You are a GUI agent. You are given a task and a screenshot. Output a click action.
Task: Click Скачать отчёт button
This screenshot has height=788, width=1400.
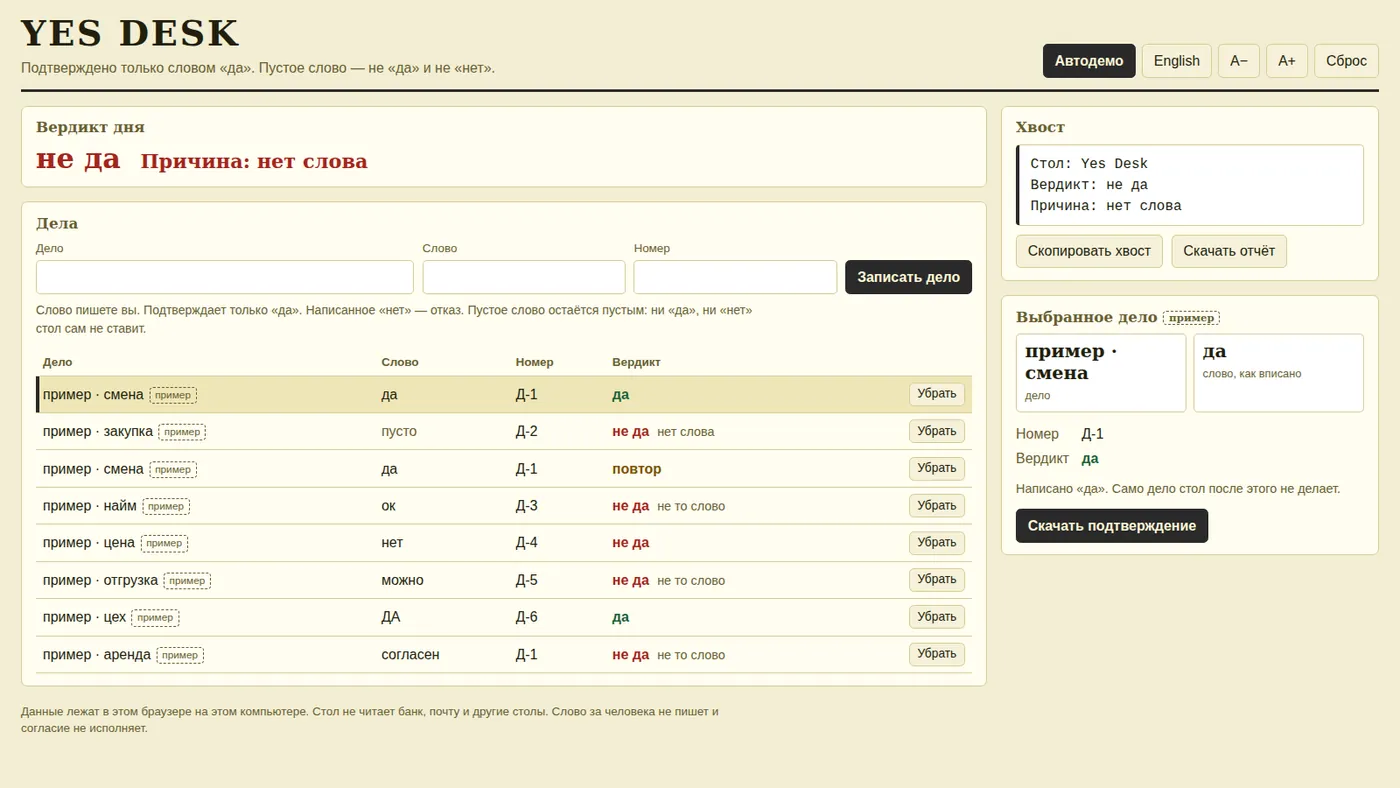[1229, 251]
